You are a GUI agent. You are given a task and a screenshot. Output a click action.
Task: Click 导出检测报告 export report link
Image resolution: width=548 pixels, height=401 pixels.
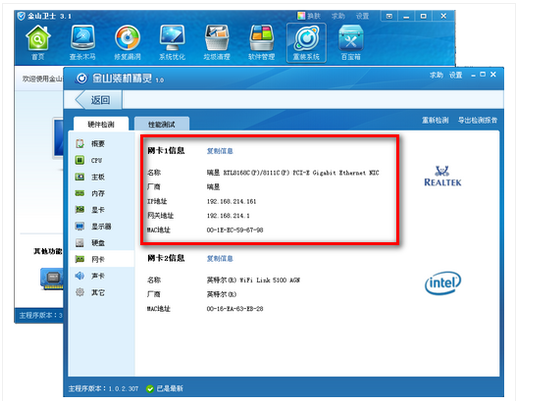click(x=477, y=120)
